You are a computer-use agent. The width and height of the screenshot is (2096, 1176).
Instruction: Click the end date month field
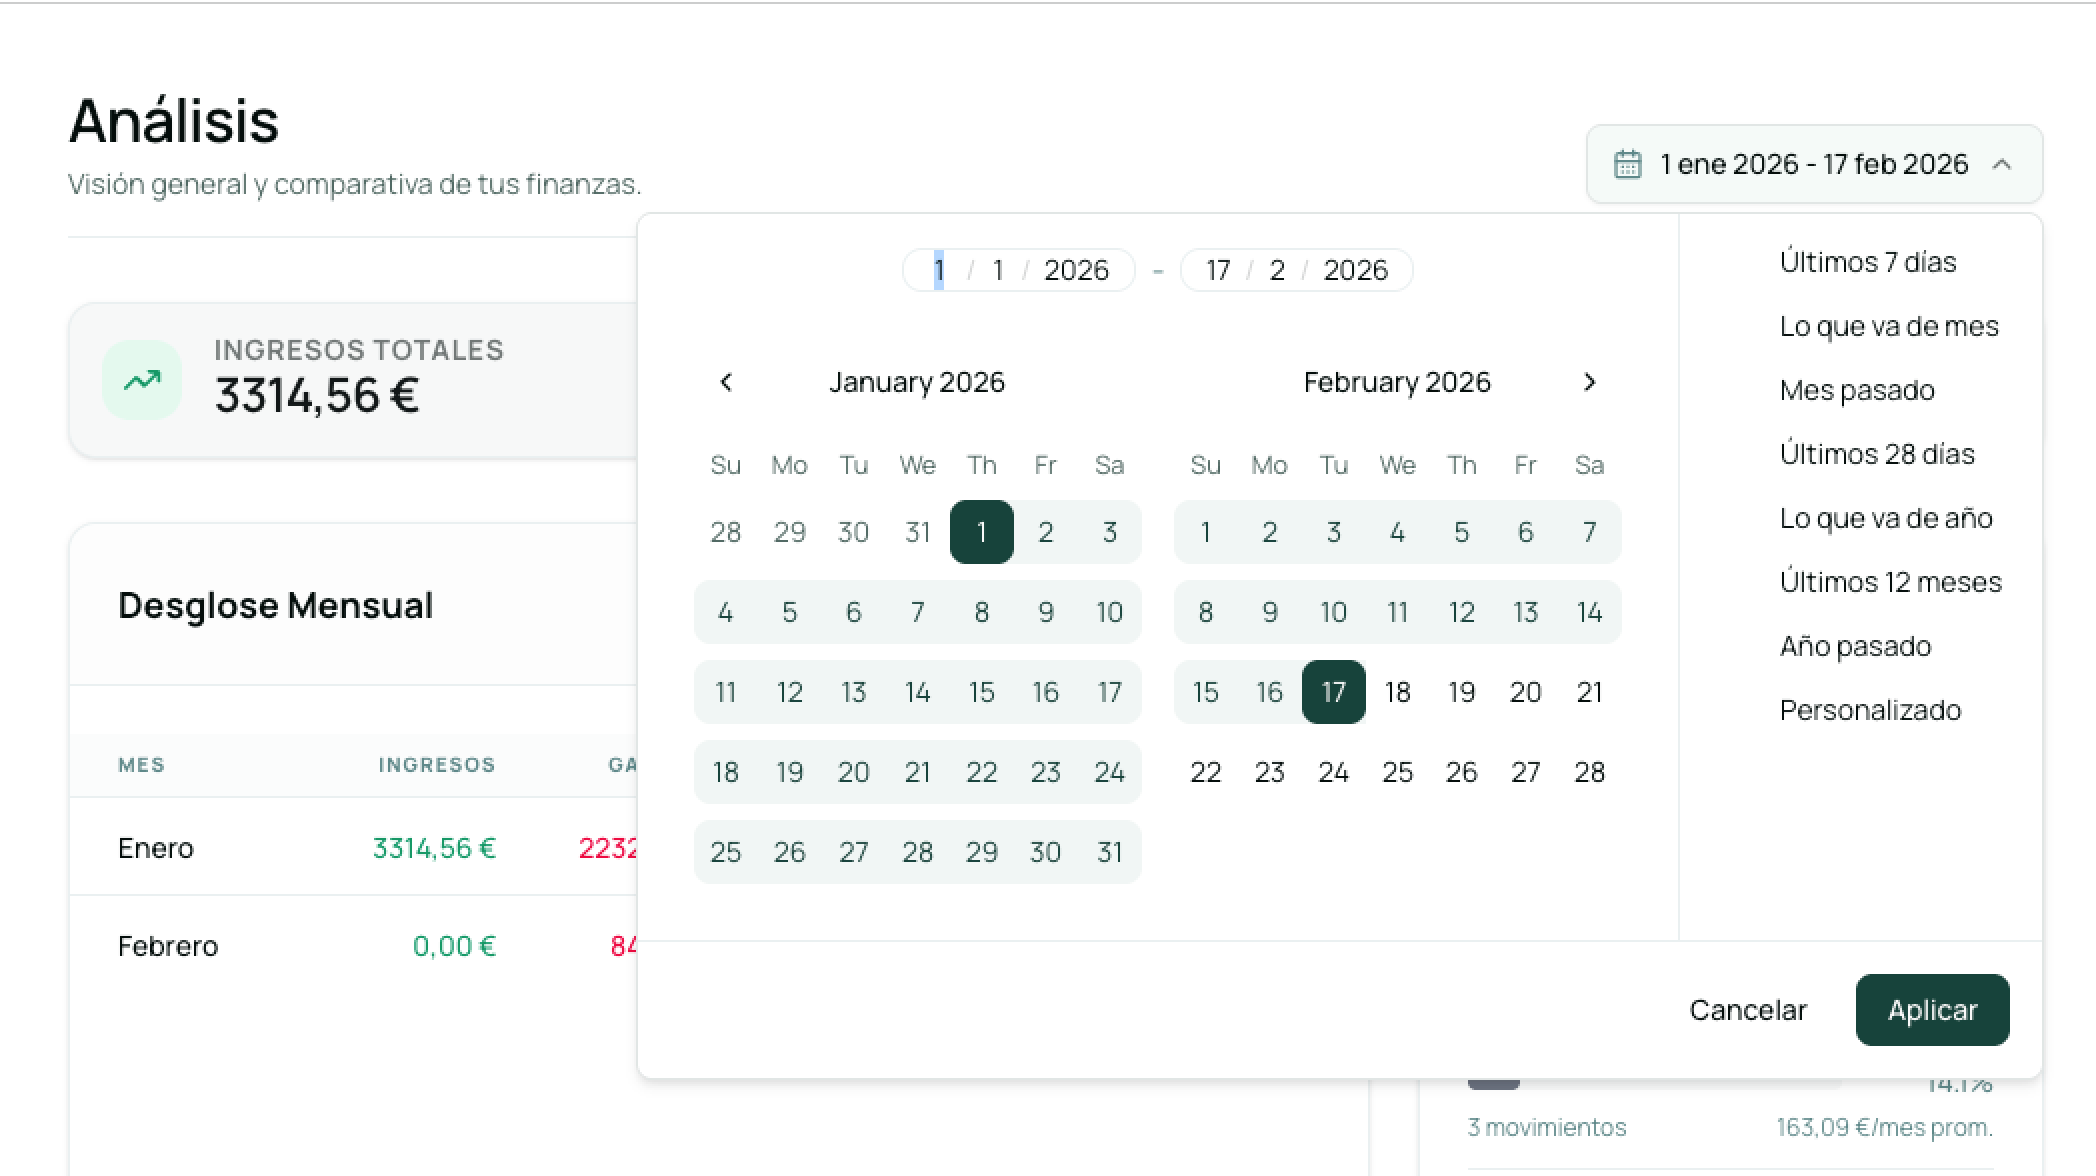1277,270
